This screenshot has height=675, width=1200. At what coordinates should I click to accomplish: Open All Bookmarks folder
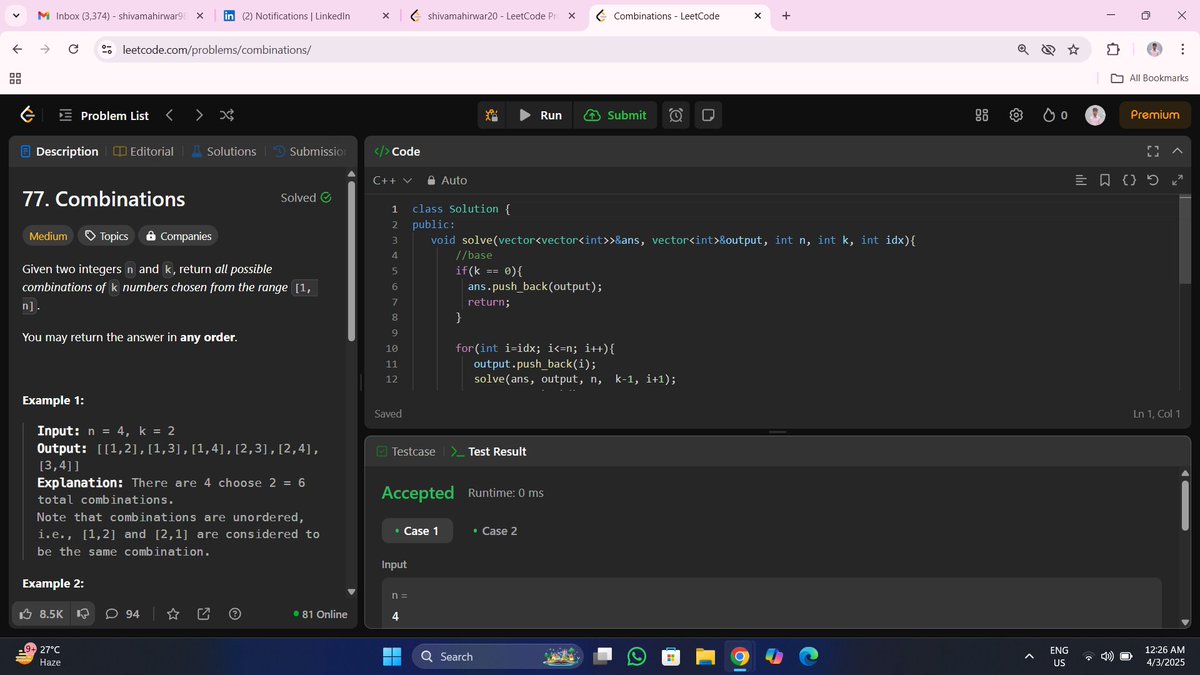(x=1149, y=78)
